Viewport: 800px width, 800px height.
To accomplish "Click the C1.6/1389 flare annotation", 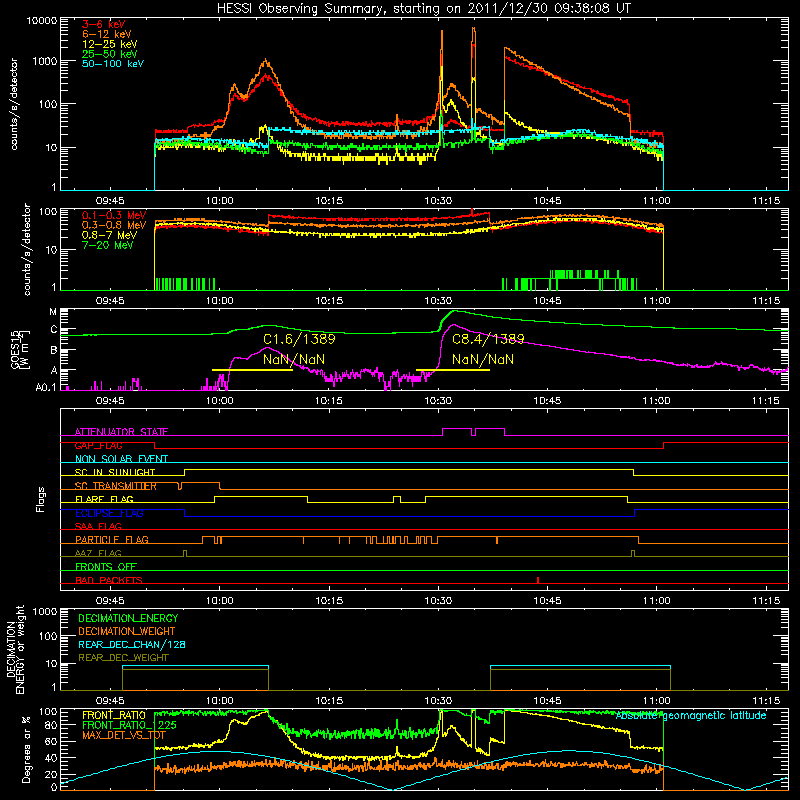I will (299, 339).
